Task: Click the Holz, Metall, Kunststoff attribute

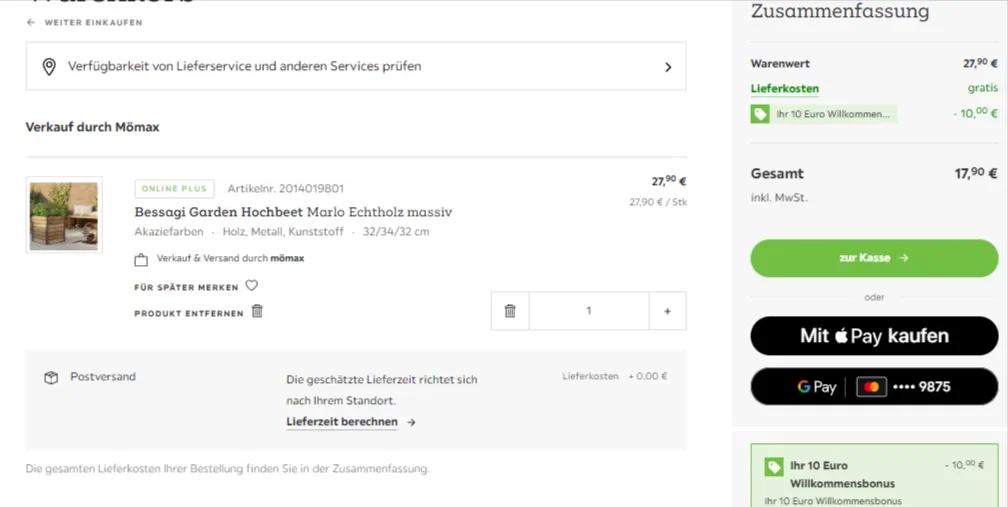Action: pos(283,232)
